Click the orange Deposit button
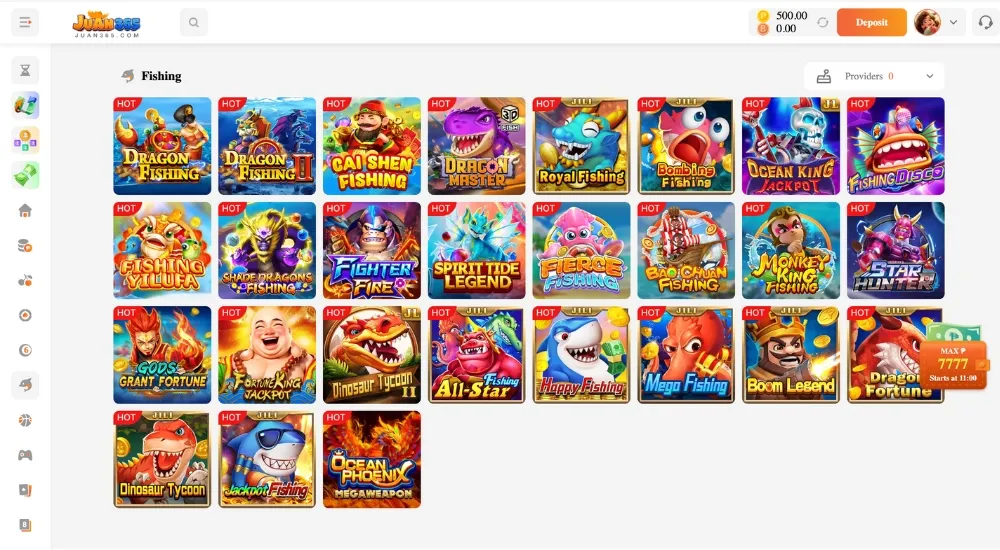 (x=871, y=22)
